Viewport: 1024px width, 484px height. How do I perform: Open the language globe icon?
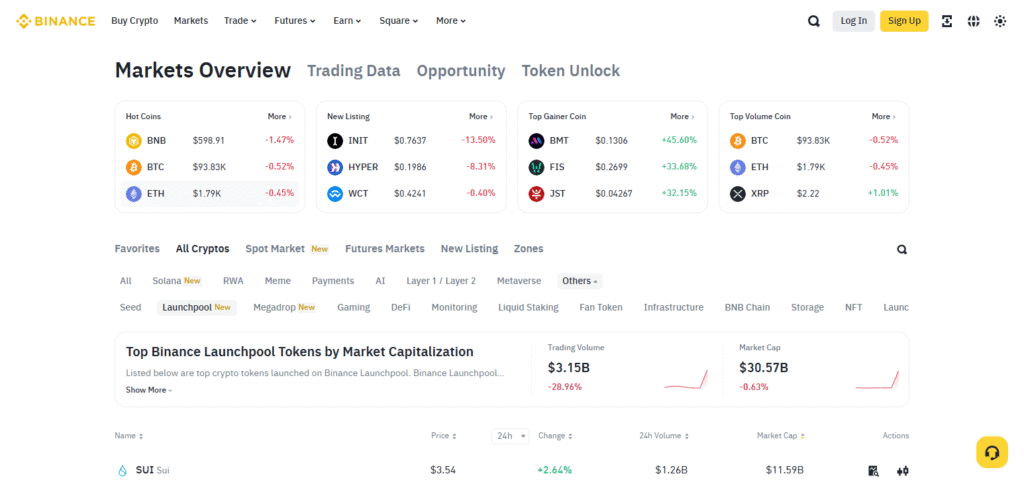(974, 21)
